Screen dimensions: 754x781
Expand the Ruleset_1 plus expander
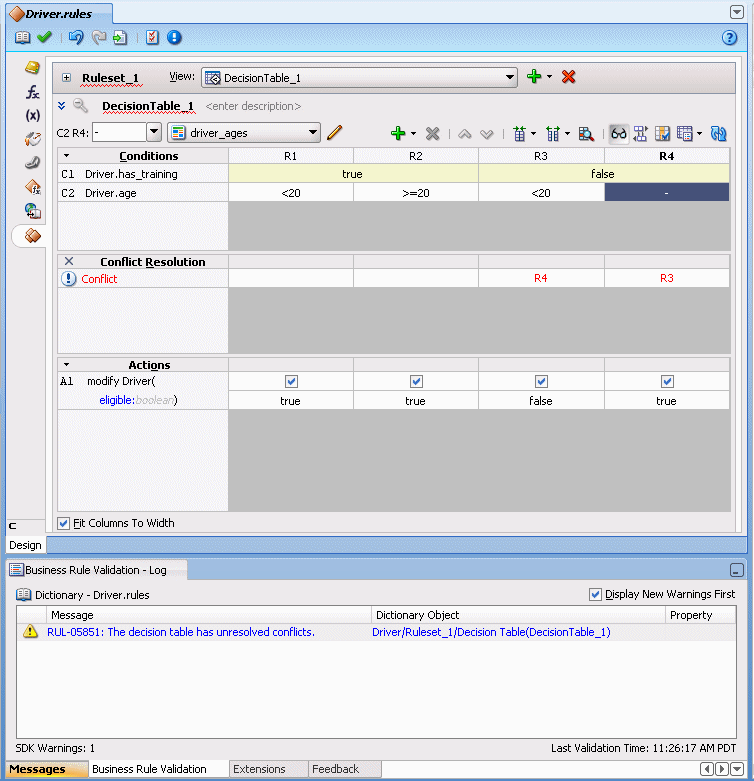(67, 77)
